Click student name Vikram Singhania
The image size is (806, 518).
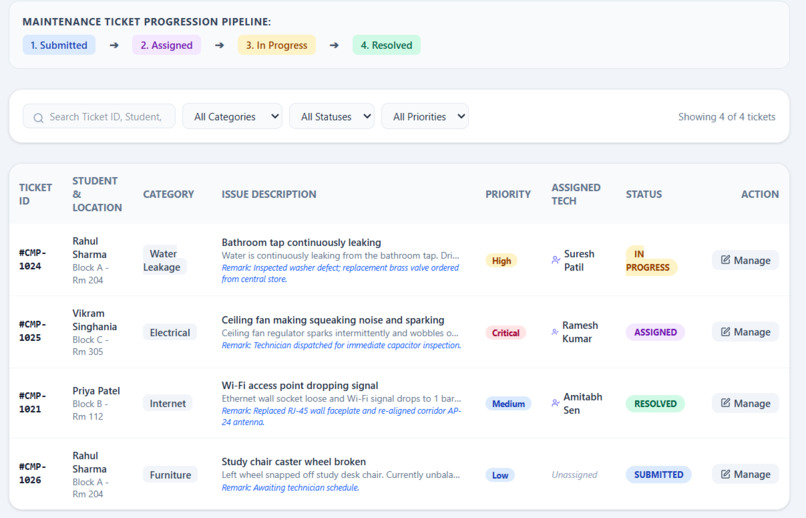coord(95,320)
